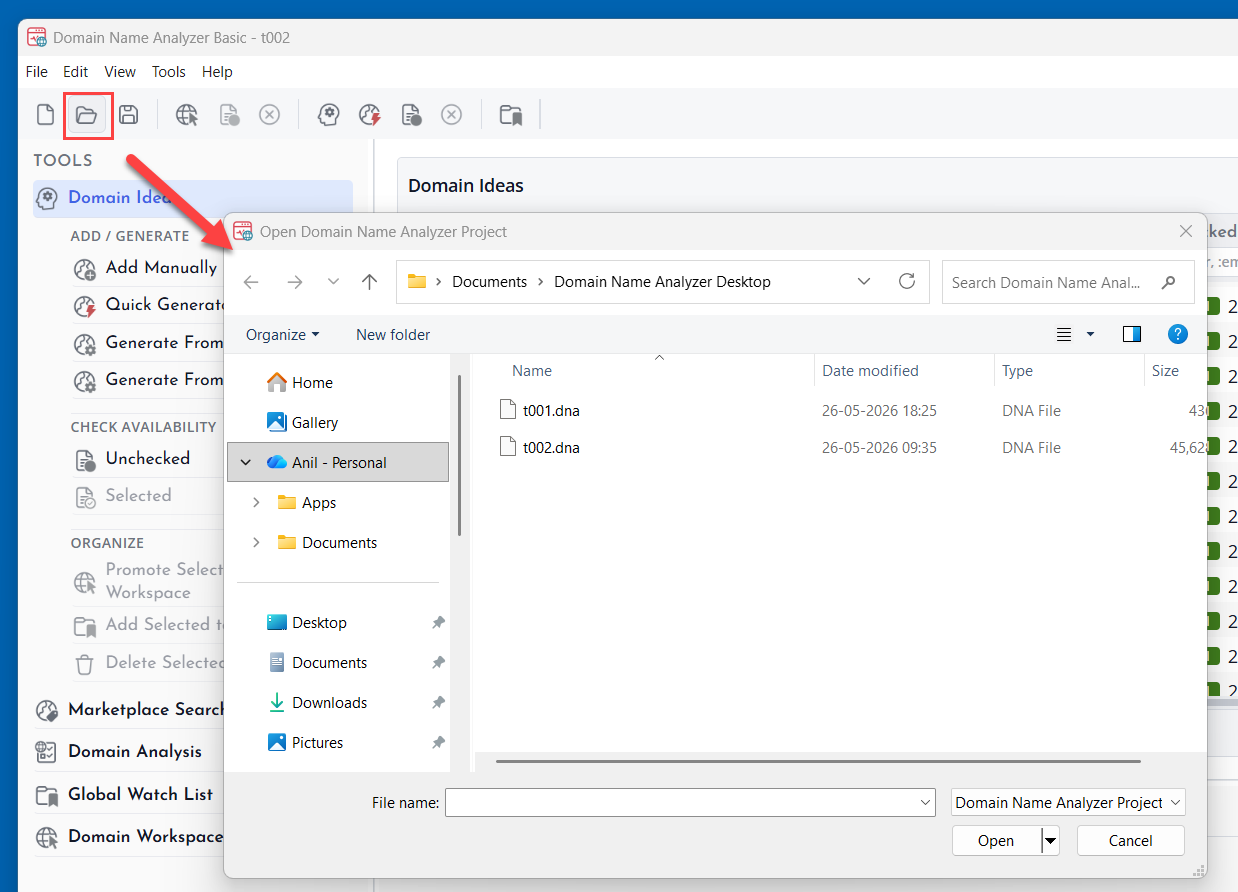The height and width of the screenshot is (892, 1238).
Task: Select Gallery in navigation pane
Action: pyautogui.click(x=314, y=423)
